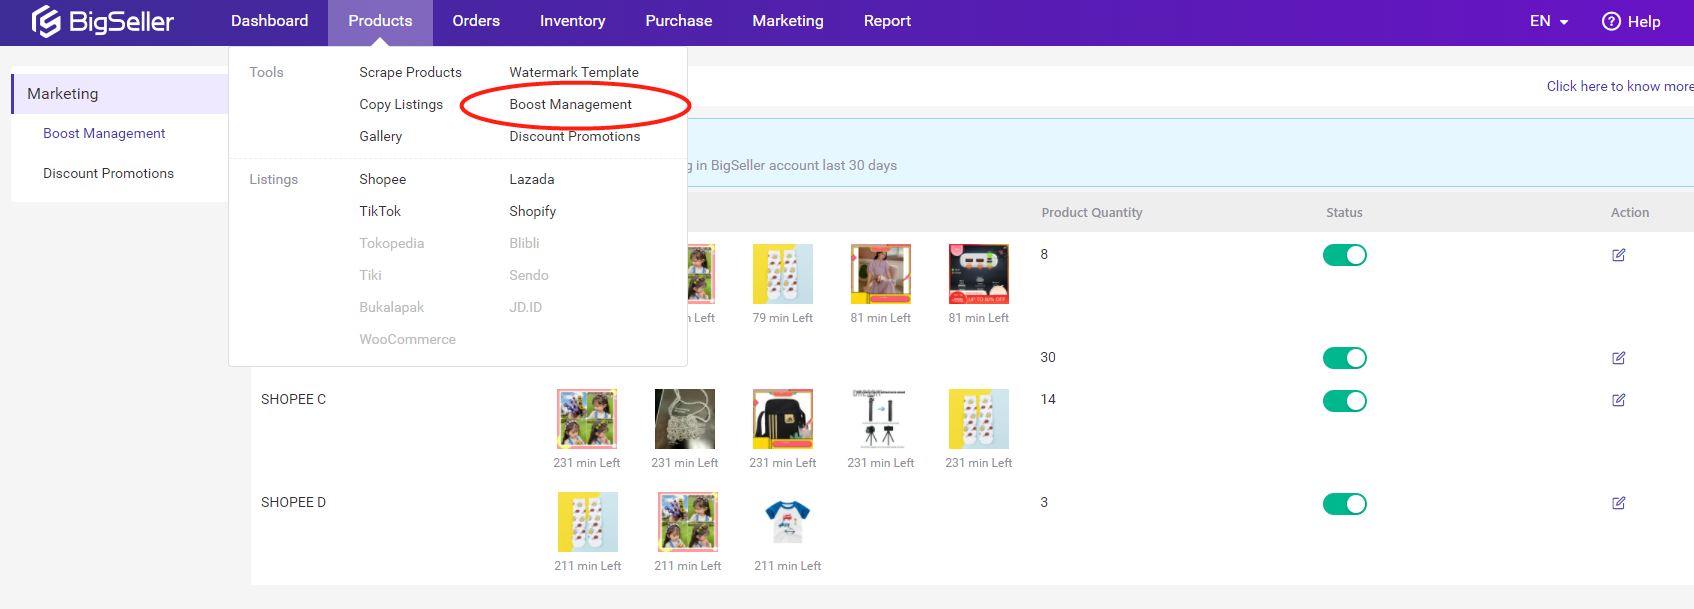Edit the SHOPEE D boost settings

[x=1618, y=503]
